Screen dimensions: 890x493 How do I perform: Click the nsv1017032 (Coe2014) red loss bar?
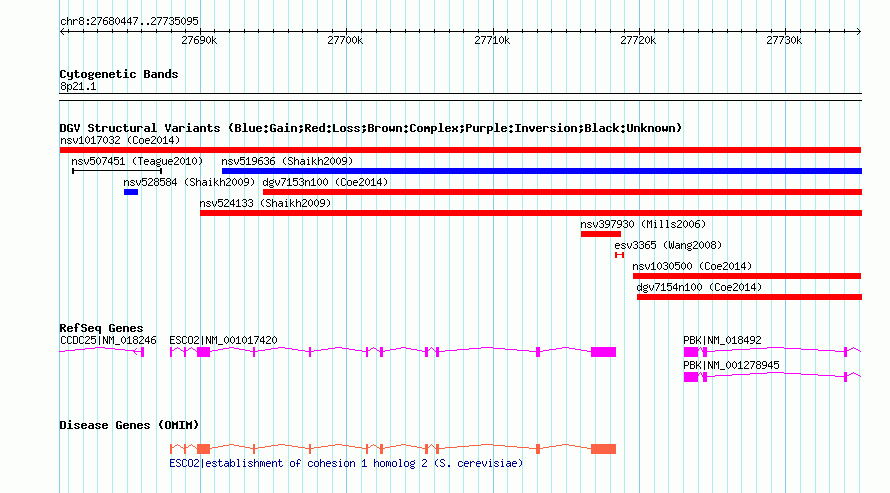pyautogui.click(x=460, y=150)
